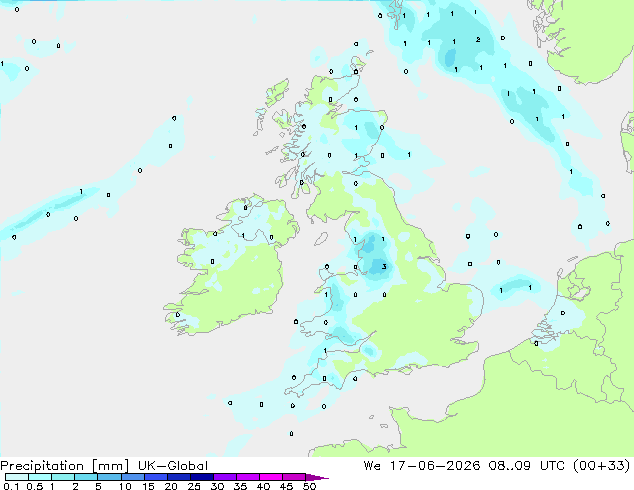Click the "Precipitation" title text
This screenshot has width=634, height=490.
[42, 466]
